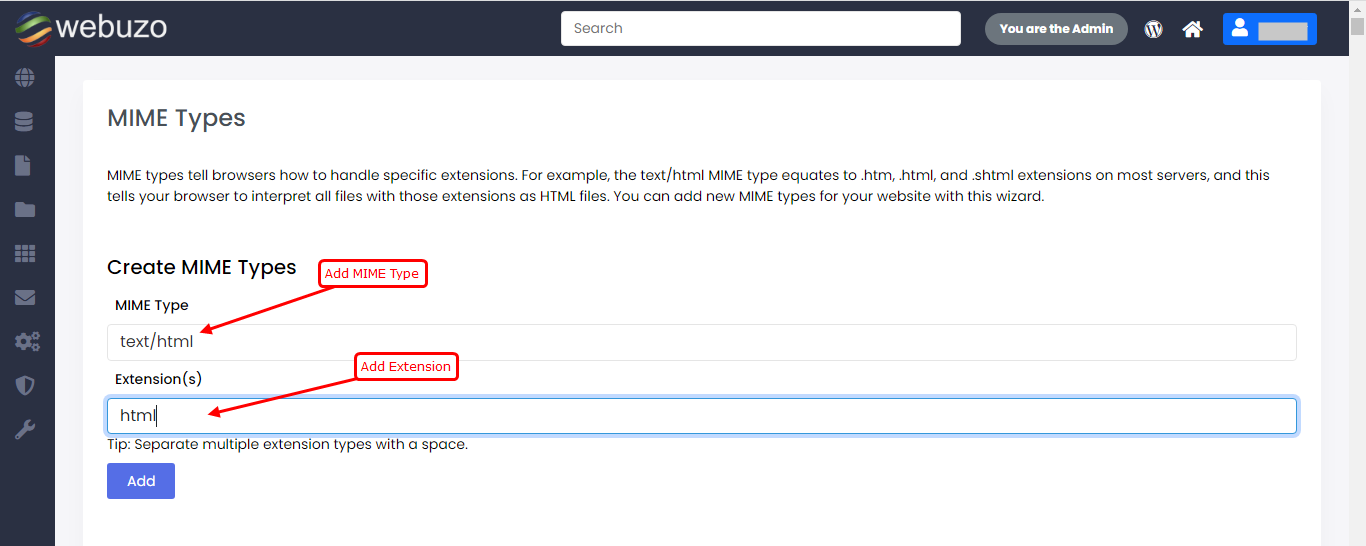Screen dimensions: 1366x546
Task: Click the MIME Type text field
Action: click(x=701, y=342)
